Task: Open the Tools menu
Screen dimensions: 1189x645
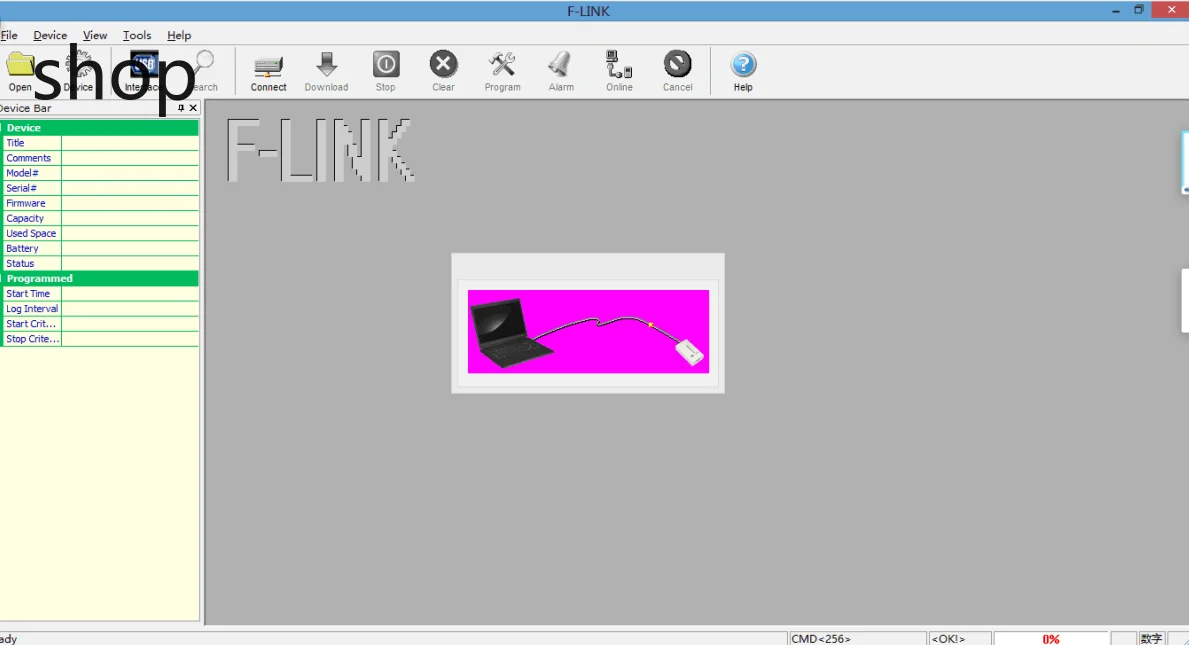Action: [136, 36]
